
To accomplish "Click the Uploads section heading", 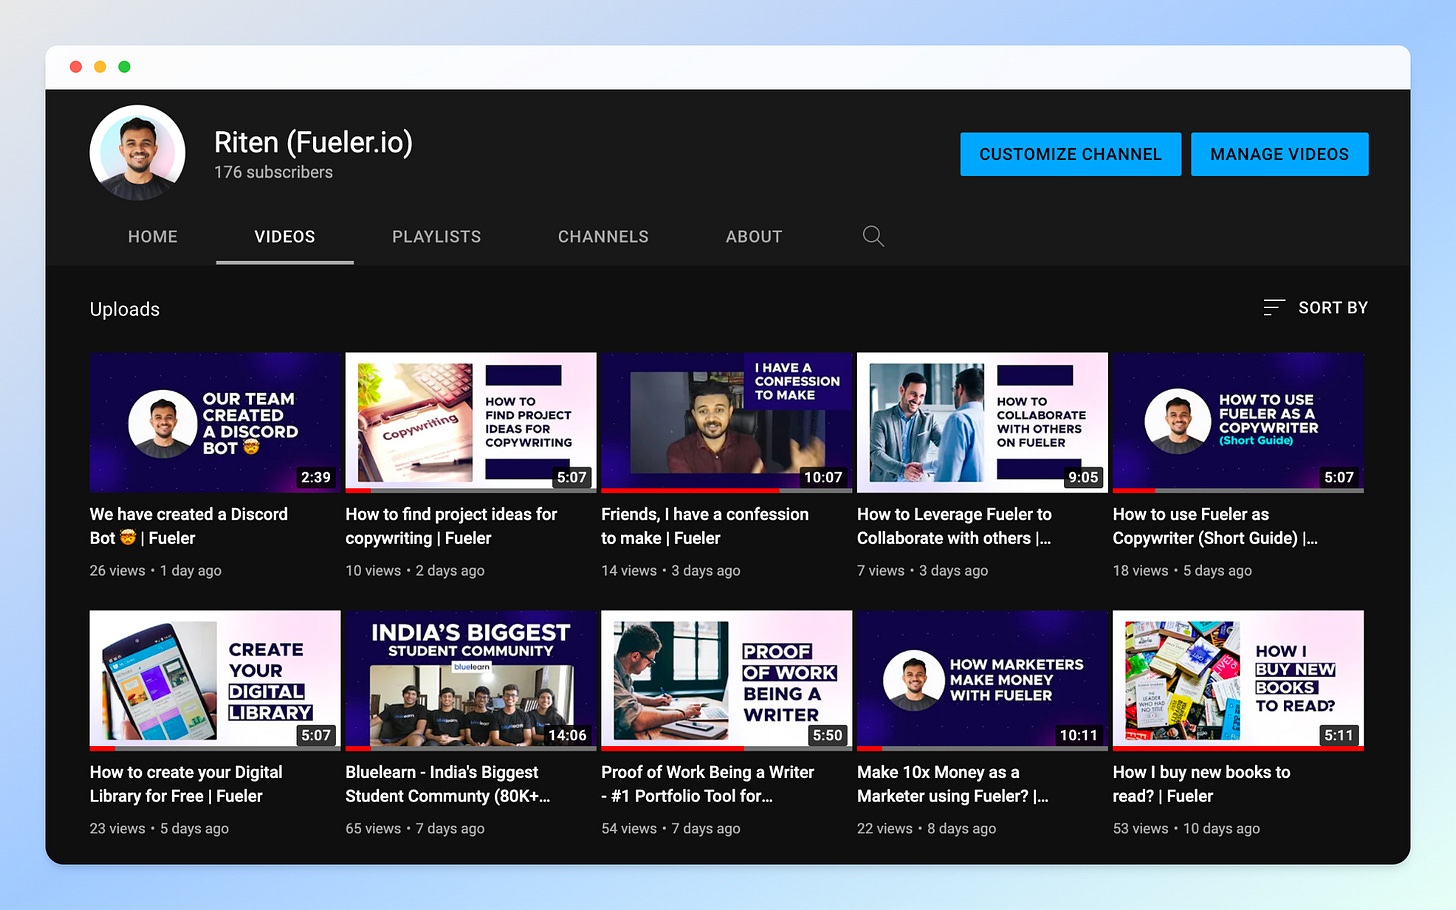I will (125, 309).
